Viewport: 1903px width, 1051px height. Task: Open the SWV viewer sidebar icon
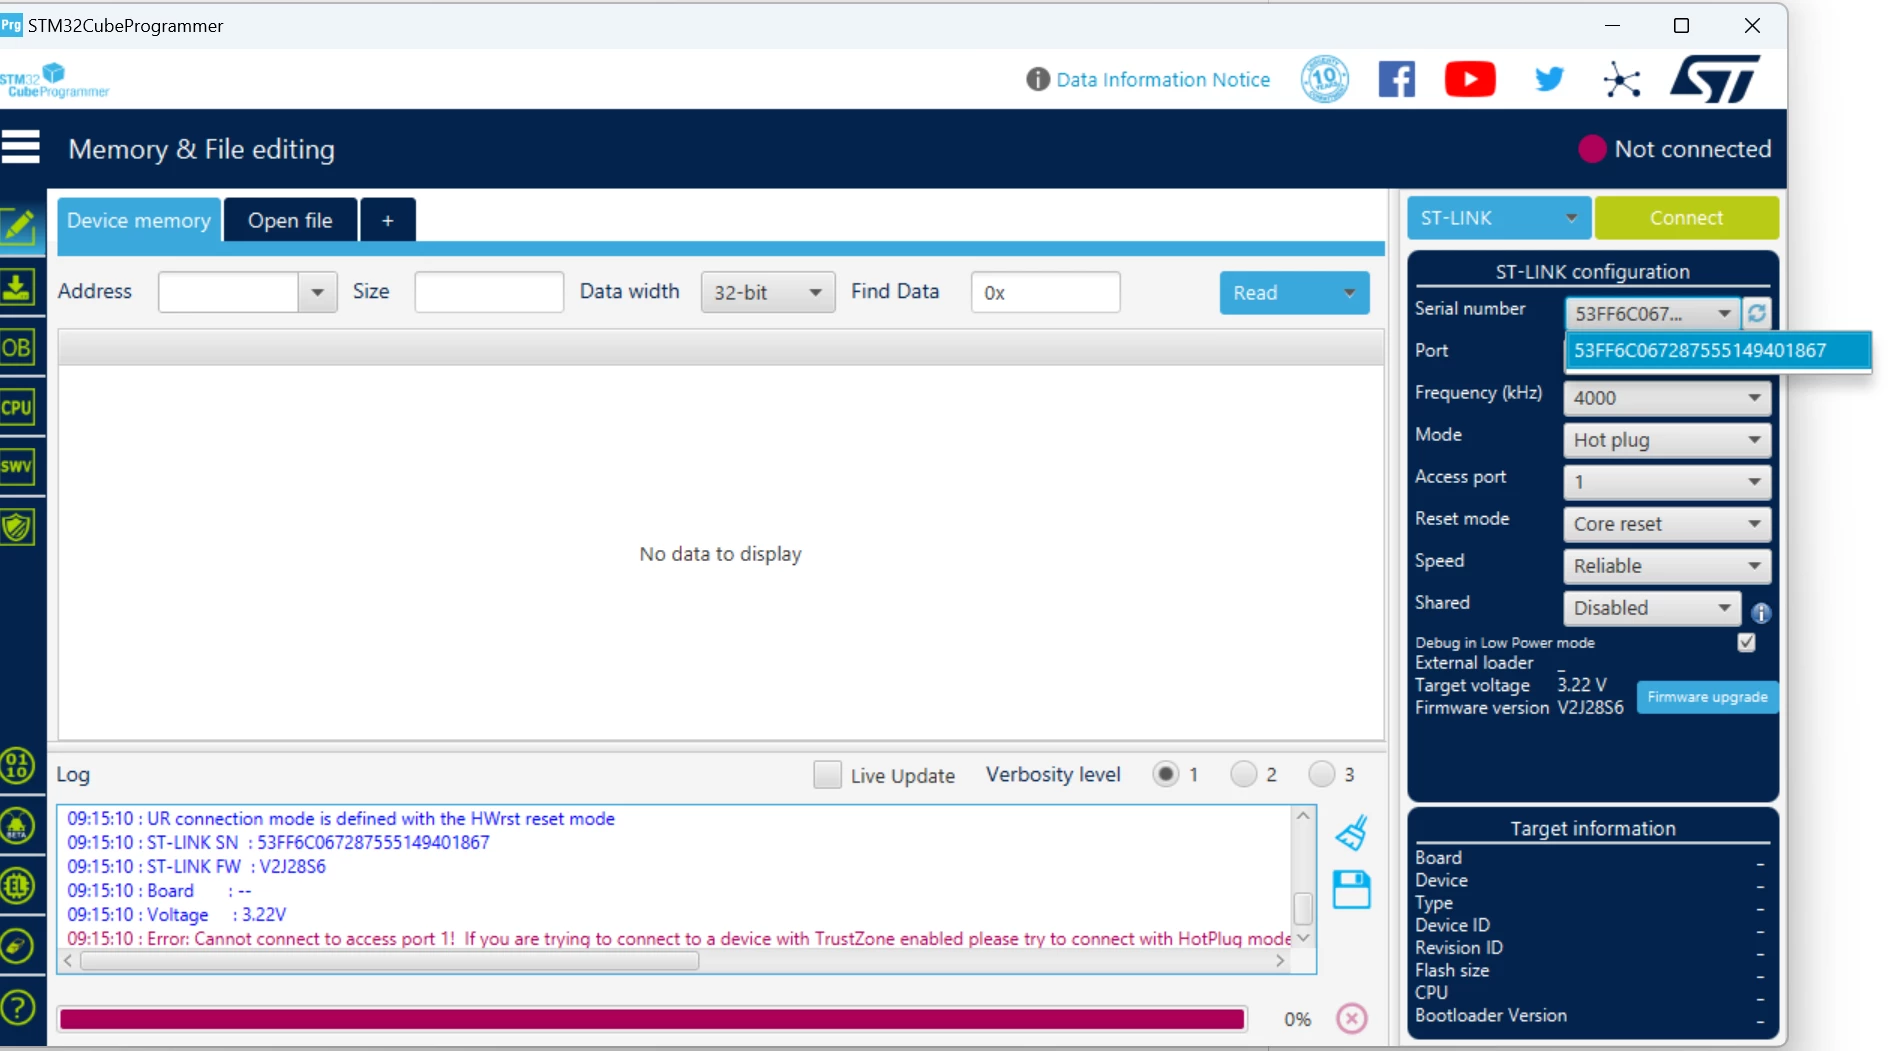point(17,467)
